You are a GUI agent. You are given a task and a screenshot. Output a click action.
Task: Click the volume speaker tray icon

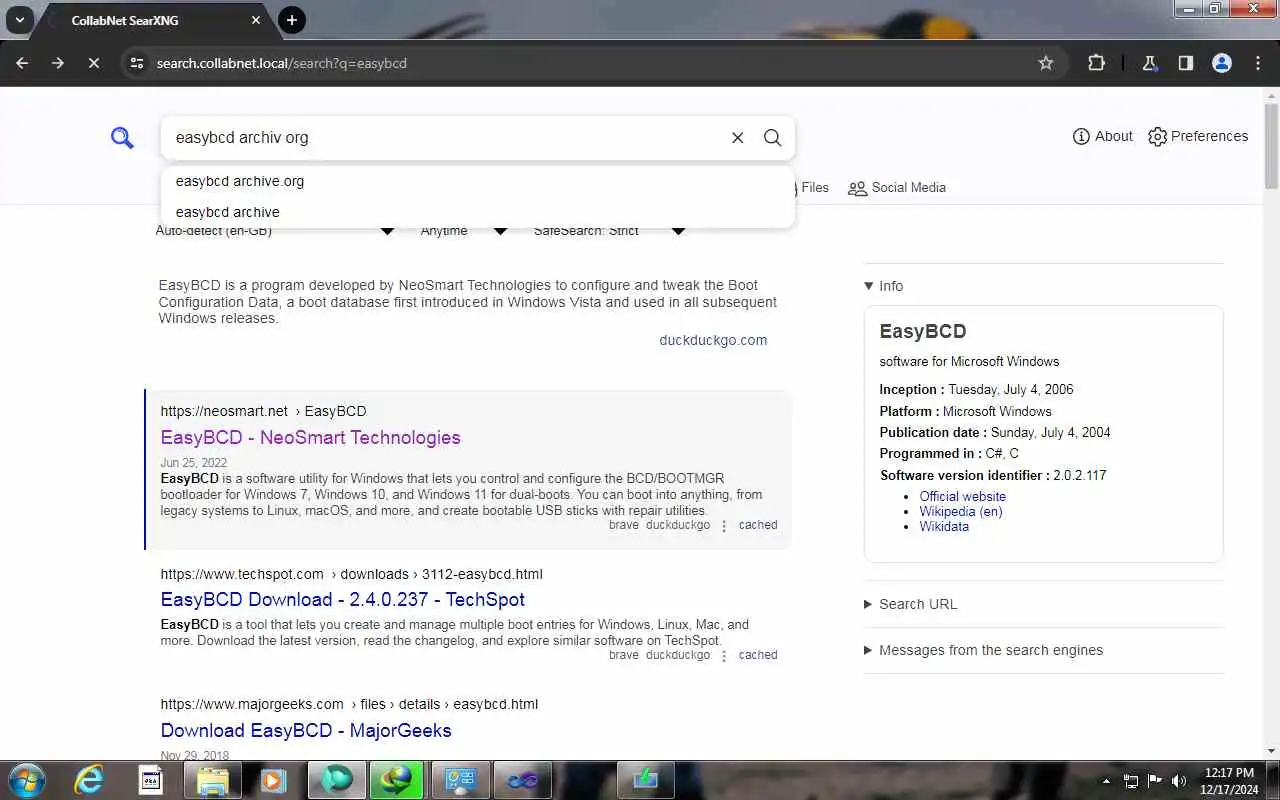(x=1179, y=781)
